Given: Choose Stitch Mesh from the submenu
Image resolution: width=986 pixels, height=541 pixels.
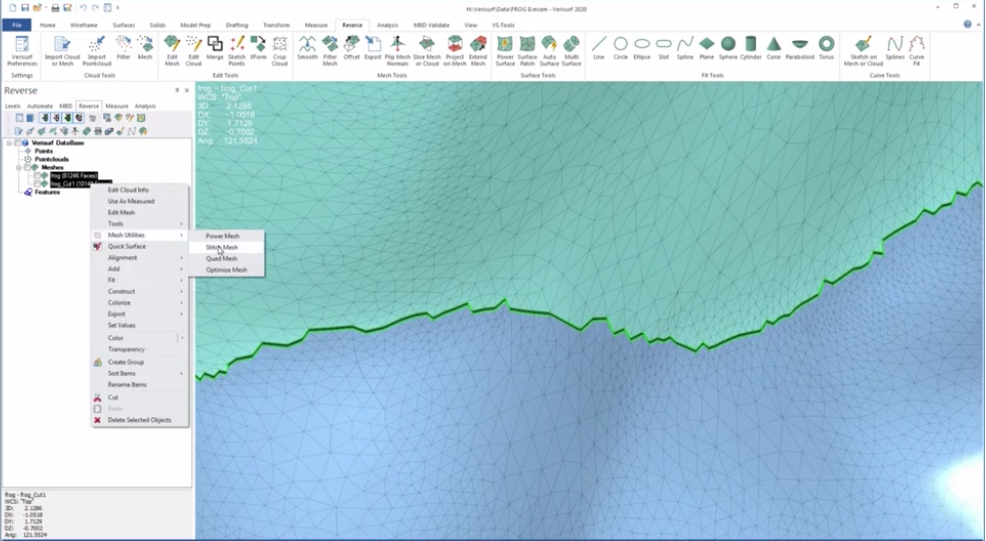Looking at the screenshot, I should click(x=226, y=247).
